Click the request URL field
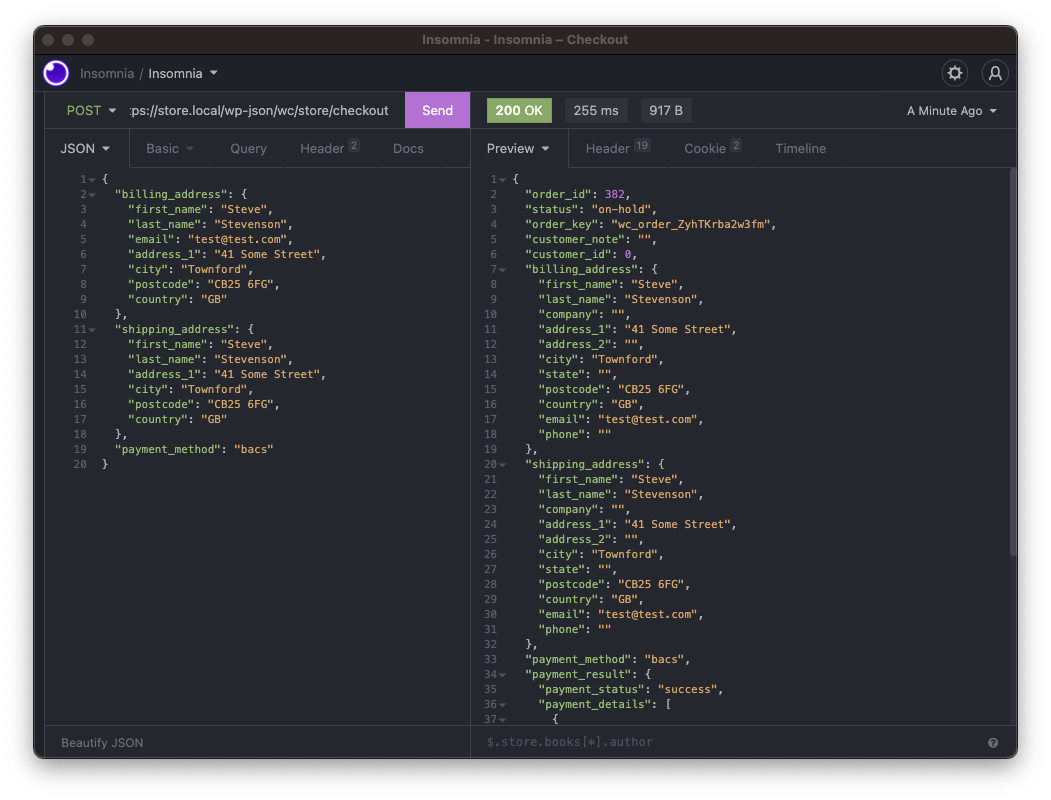The height and width of the screenshot is (800, 1051). (x=260, y=111)
